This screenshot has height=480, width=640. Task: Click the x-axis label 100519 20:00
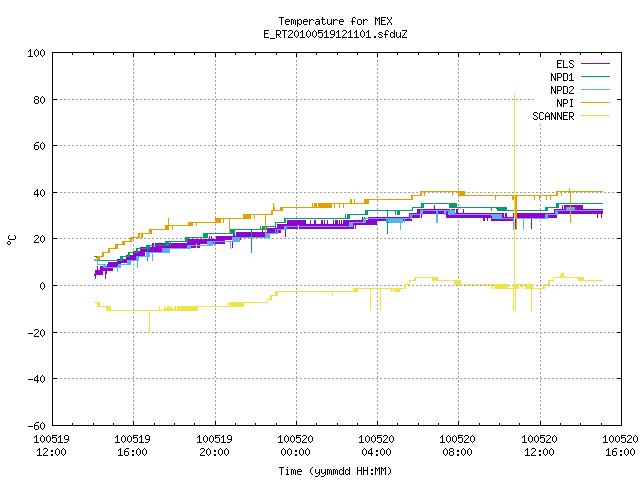click(214, 446)
